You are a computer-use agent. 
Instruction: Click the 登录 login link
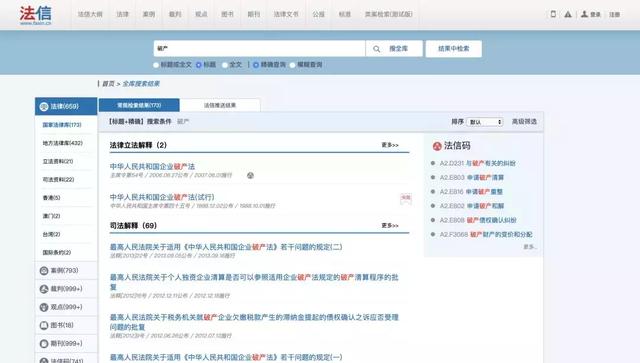point(596,15)
